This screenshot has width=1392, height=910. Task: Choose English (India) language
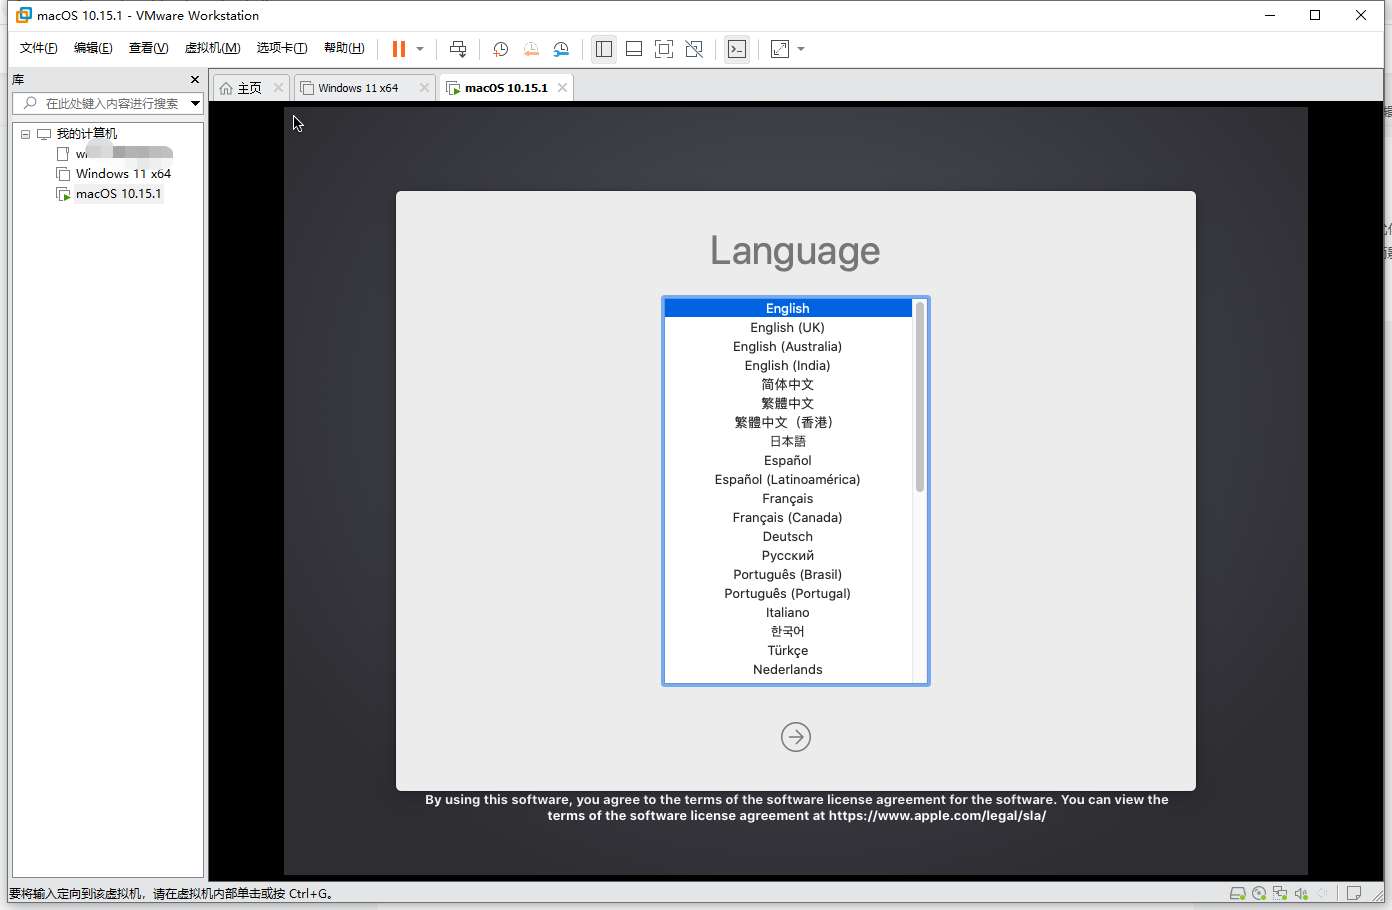(x=788, y=365)
